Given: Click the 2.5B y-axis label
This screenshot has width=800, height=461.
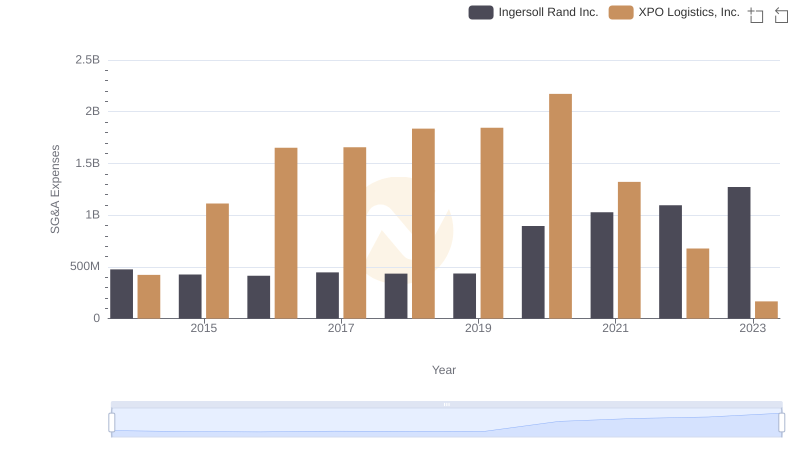Looking at the screenshot, I should tap(88, 60).
